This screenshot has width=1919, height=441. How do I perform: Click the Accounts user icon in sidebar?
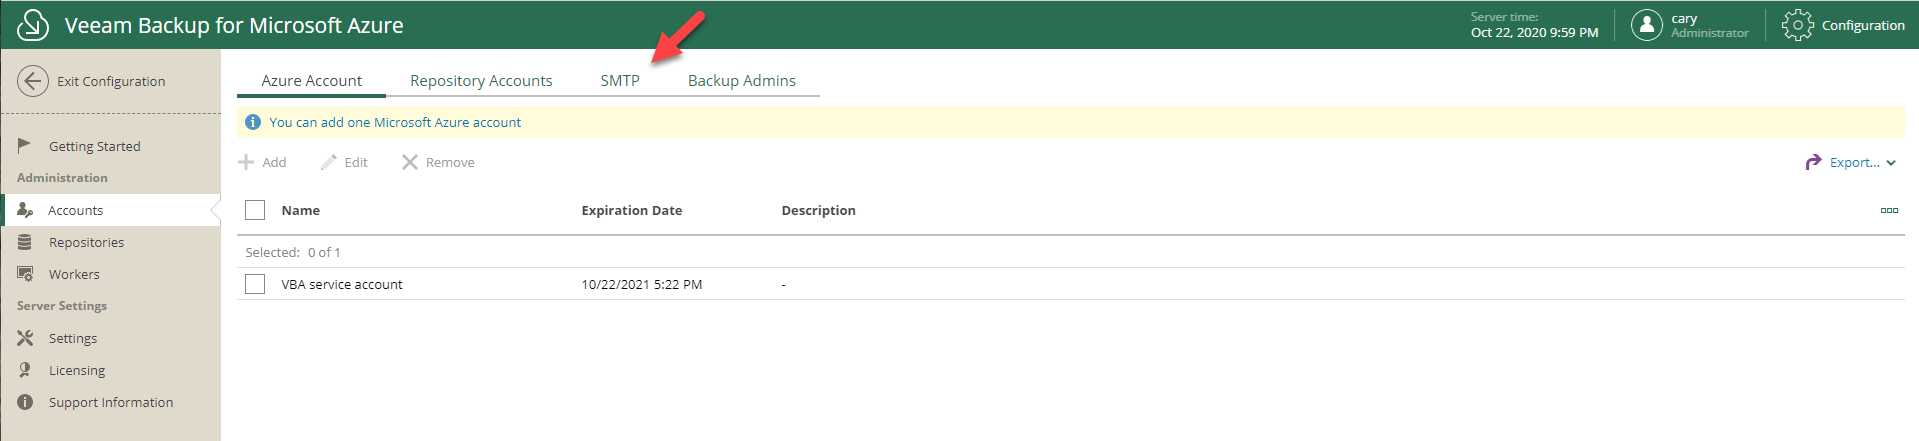(x=25, y=210)
